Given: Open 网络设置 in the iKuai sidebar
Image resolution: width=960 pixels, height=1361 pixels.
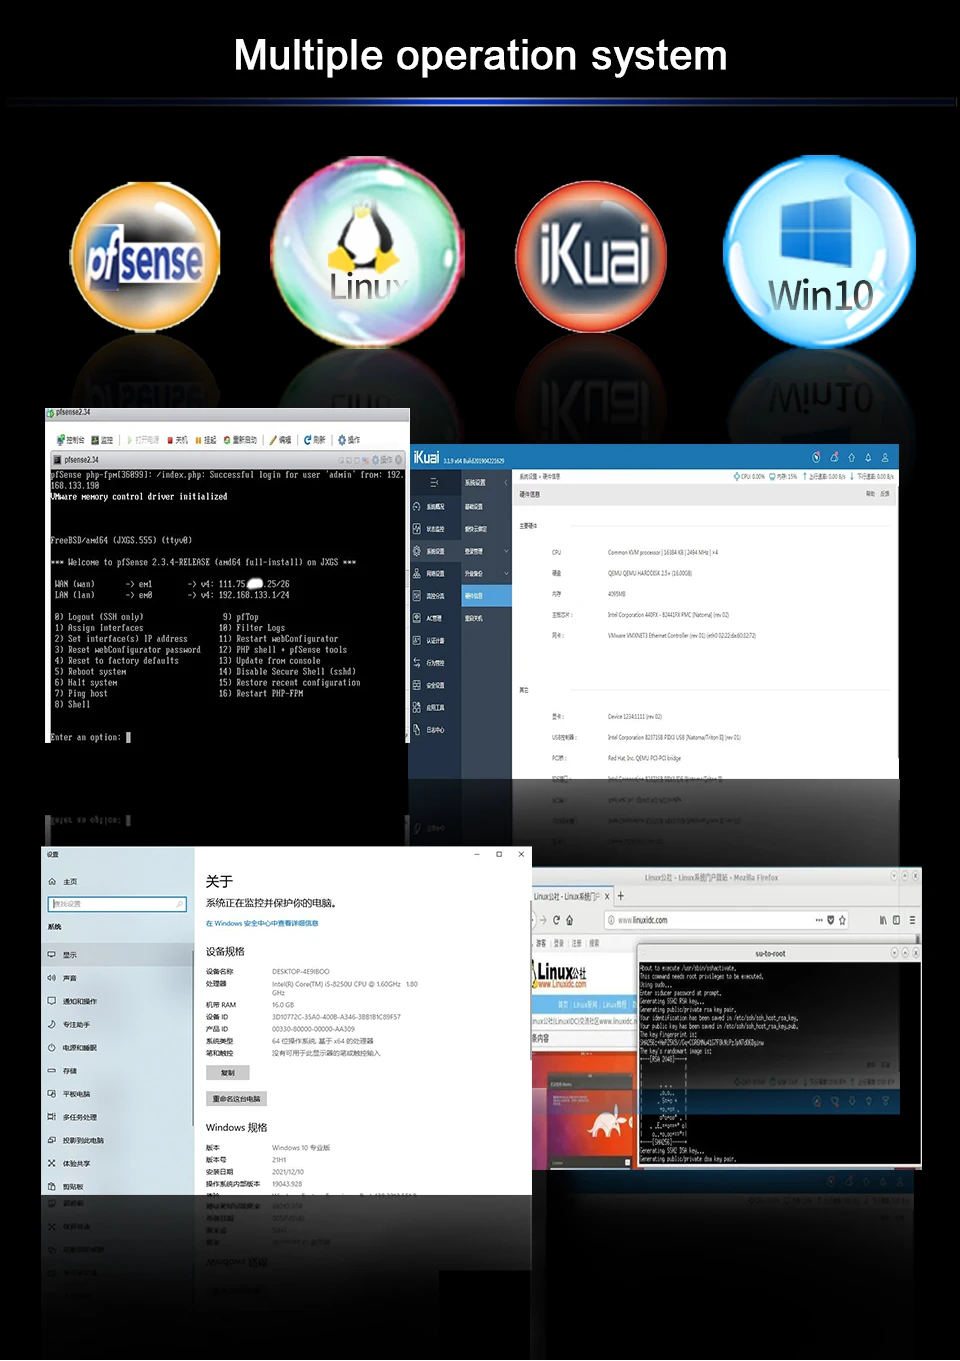Looking at the screenshot, I should click(435, 574).
